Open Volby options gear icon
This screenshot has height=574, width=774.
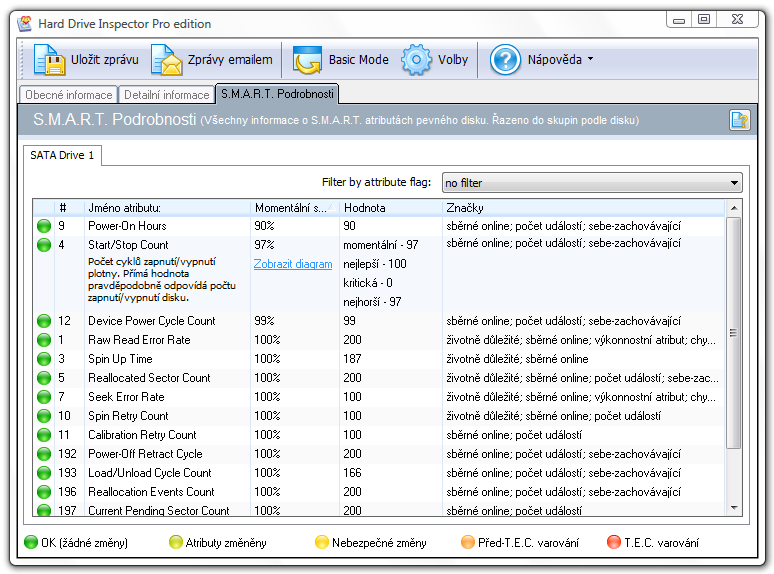click(416, 60)
